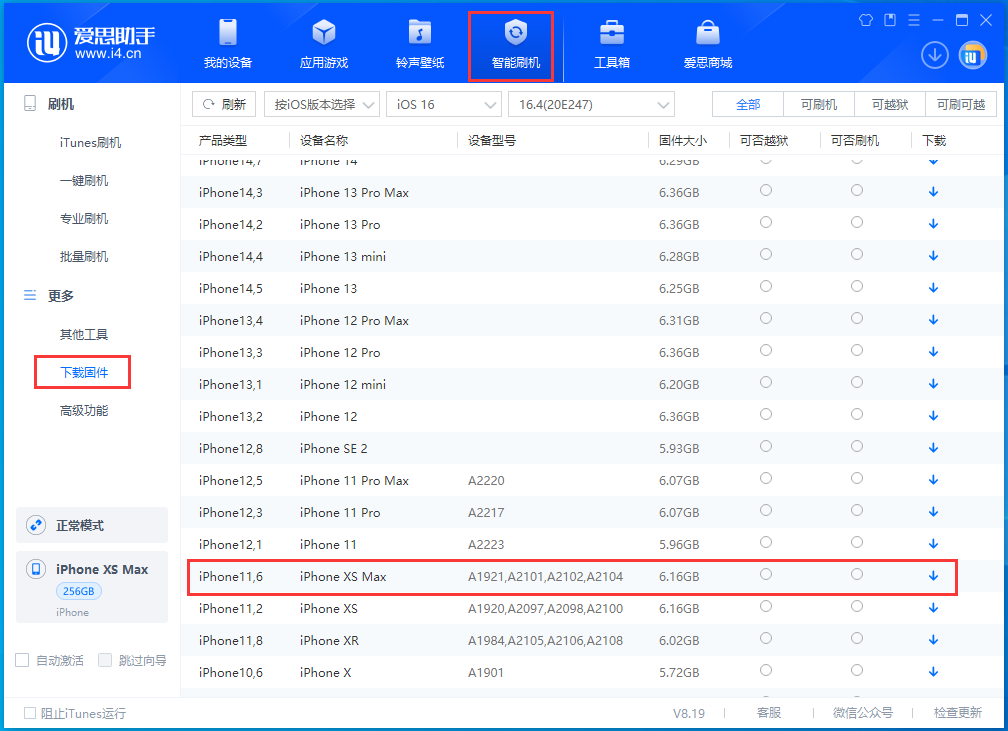Open 爱思商城 (i4 Mall) section
Screen dimensions: 1008x731
[707, 43]
